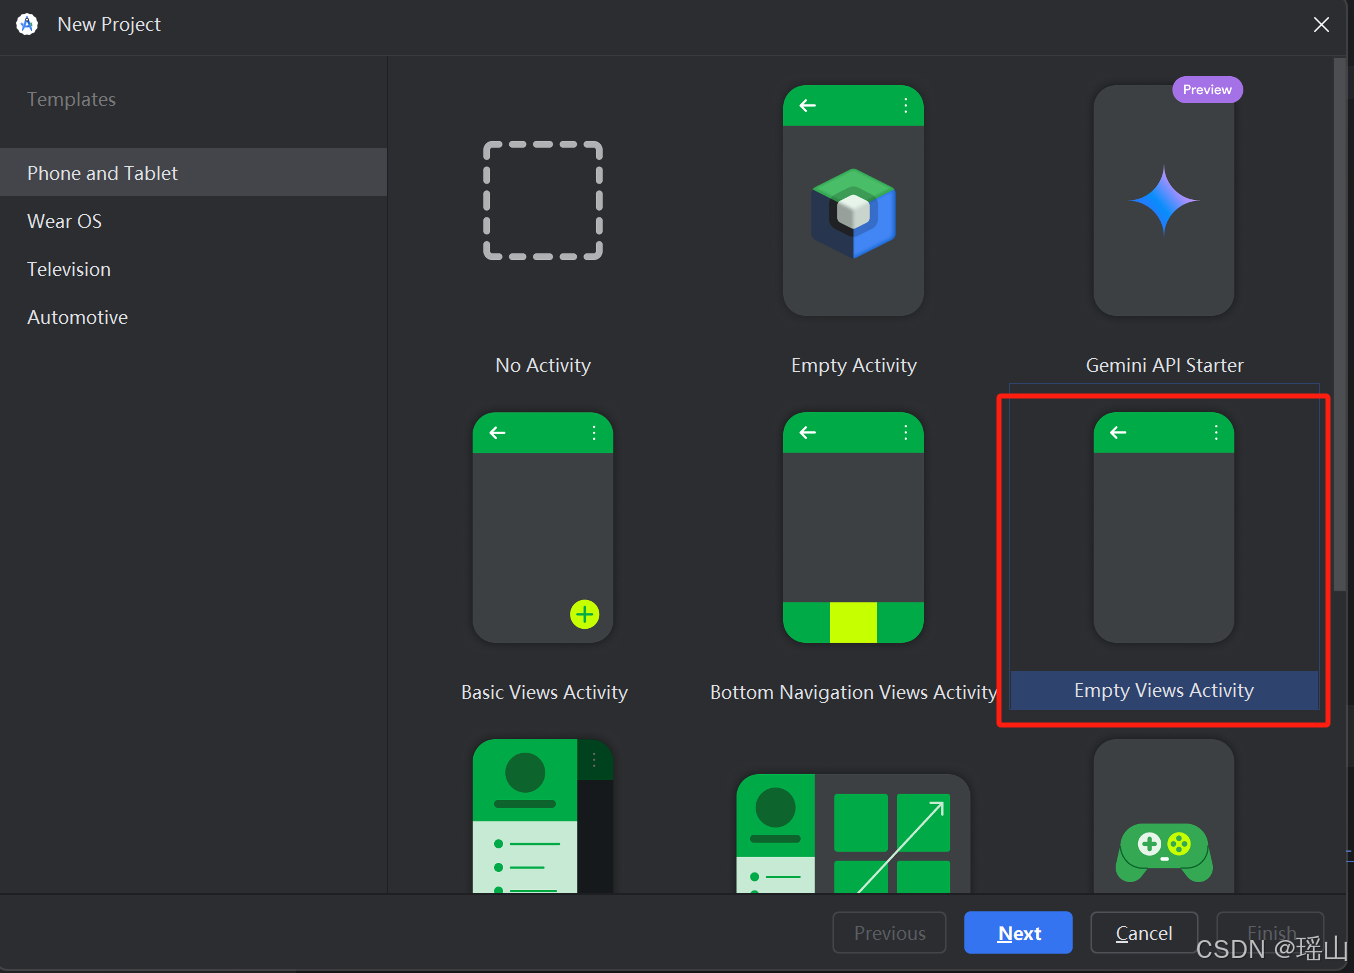This screenshot has width=1354, height=973.
Task: Select the template with profile list thumbnail
Action: 543,816
